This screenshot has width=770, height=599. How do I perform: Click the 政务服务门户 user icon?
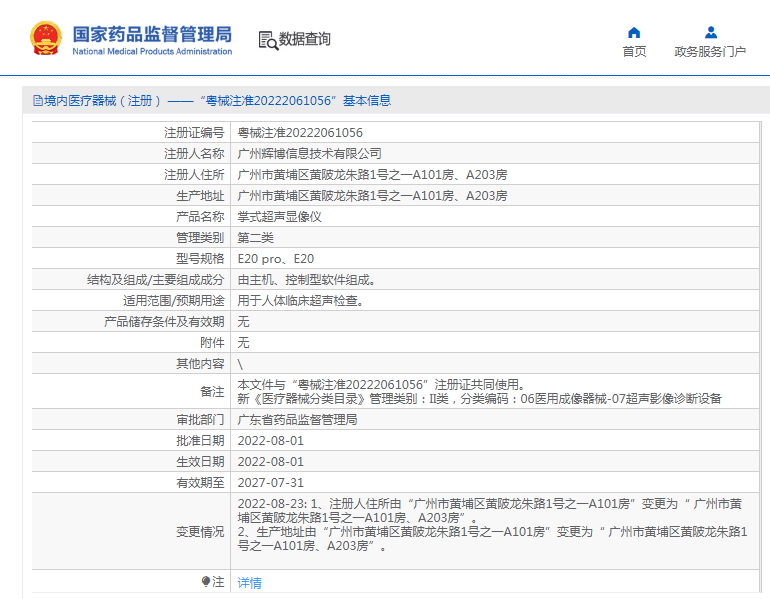coord(711,33)
